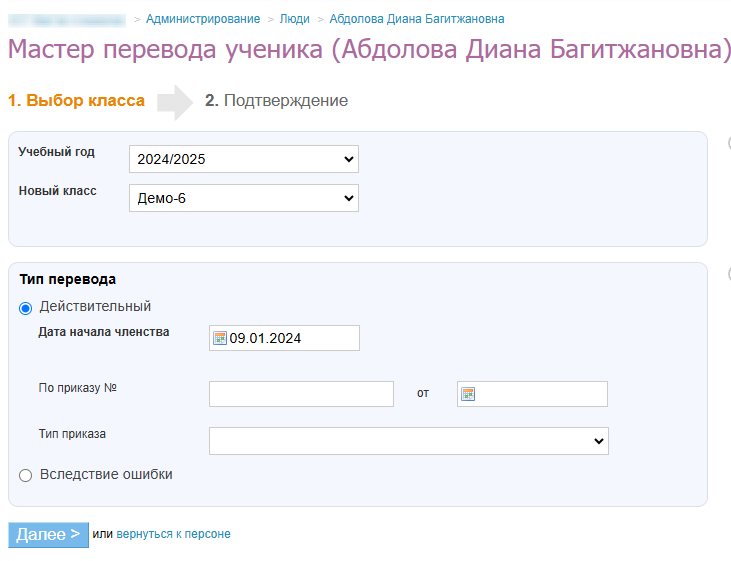Click the gray arrow between wizard steps
731x561 pixels.
coord(175,101)
